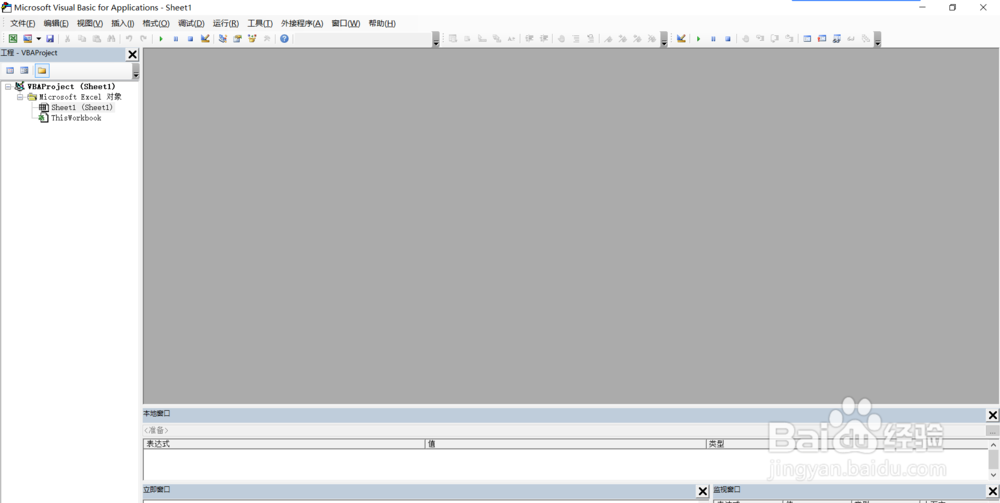The width and height of the screenshot is (1000, 503).
Task: Open the 运行(R) menu
Action: 226,24
